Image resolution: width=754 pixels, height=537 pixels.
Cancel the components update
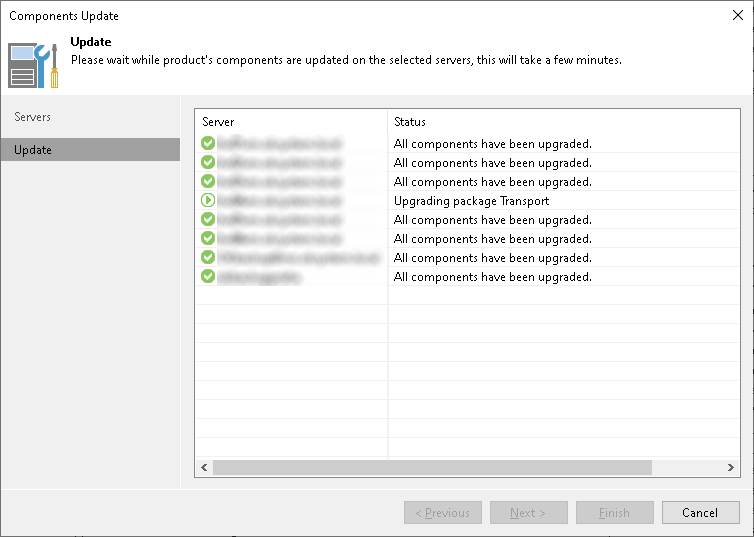pos(701,512)
